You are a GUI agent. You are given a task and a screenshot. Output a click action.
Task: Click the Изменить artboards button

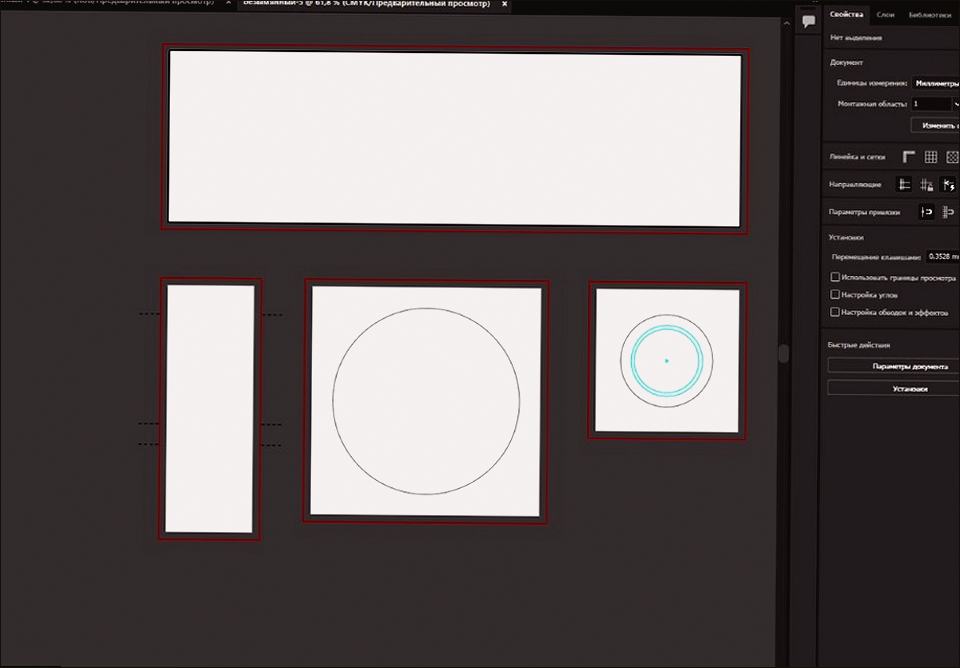pos(936,125)
